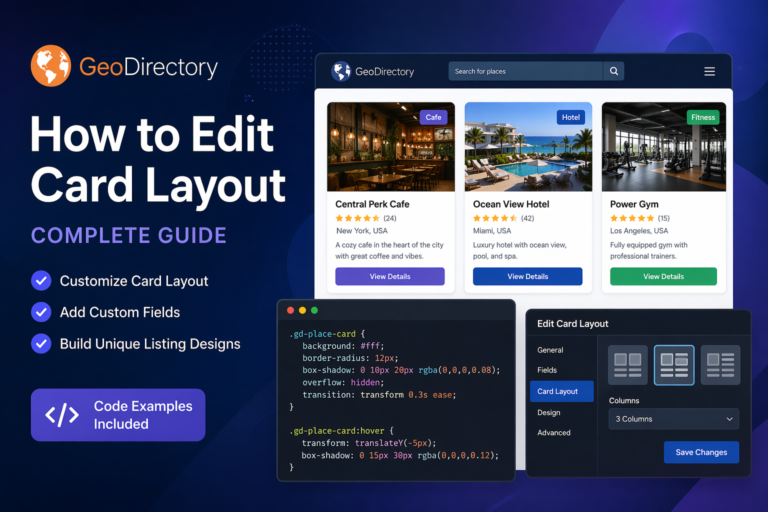This screenshot has width=768, height=512.
Task: Click View Details on Power Gym
Action: tap(663, 276)
